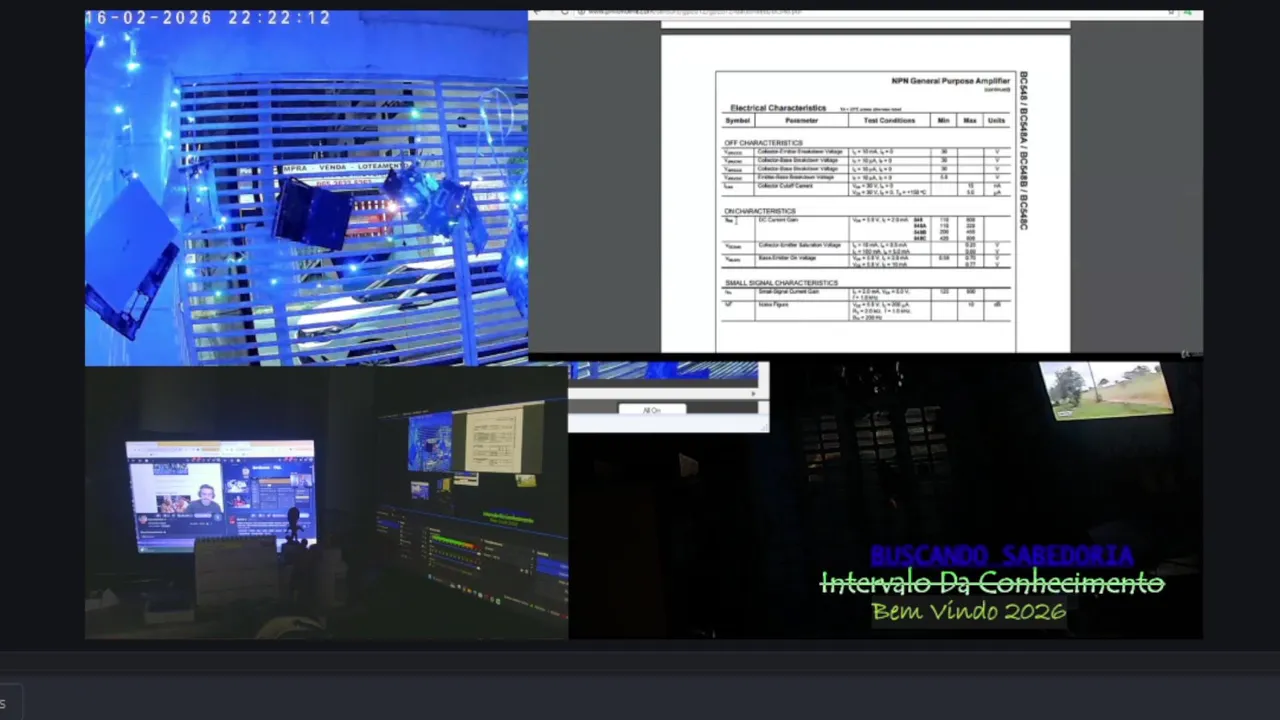Click the 'Units' column header

point(996,120)
